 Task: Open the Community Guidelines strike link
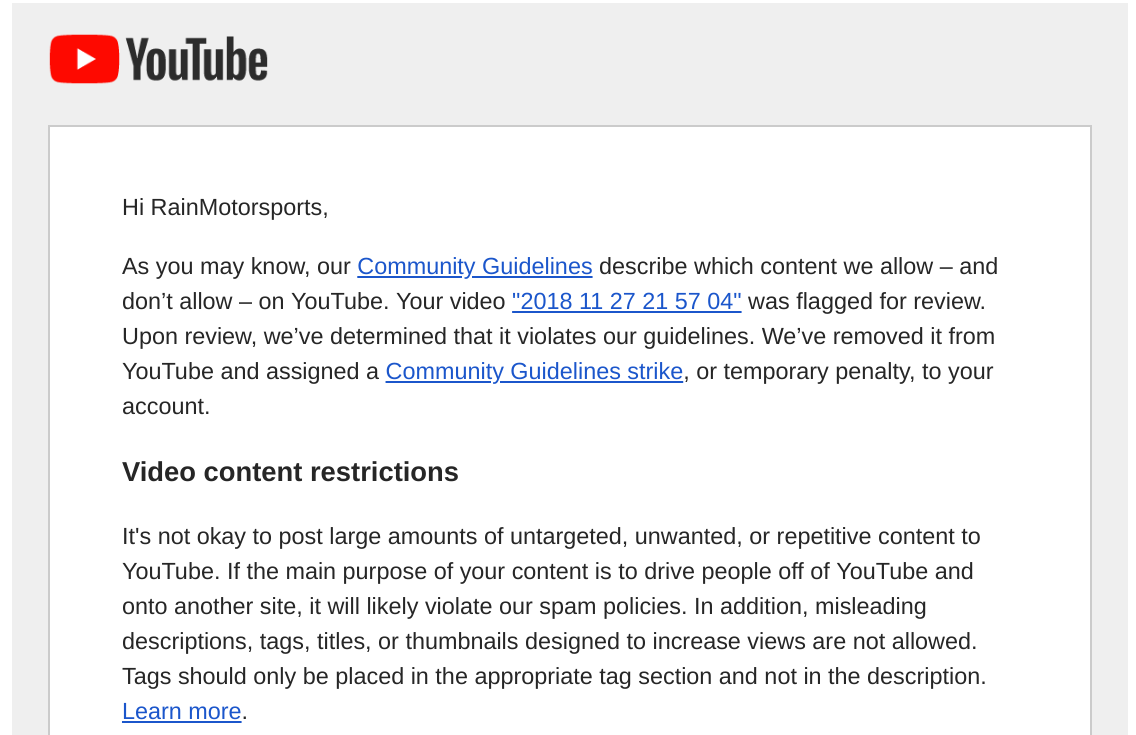point(534,371)
